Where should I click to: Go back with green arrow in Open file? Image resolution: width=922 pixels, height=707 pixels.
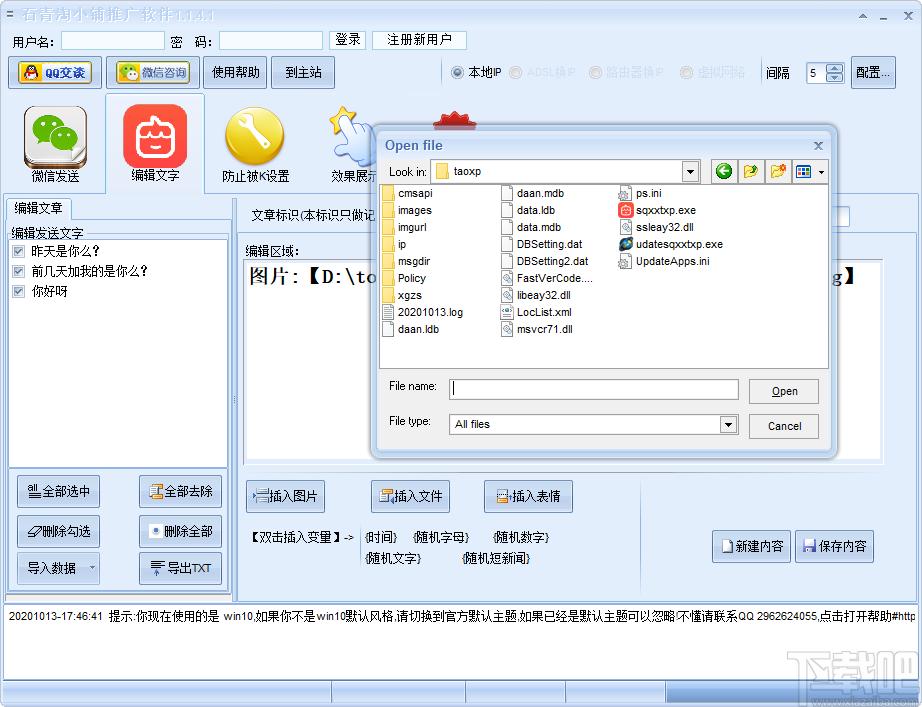[724, 171]
